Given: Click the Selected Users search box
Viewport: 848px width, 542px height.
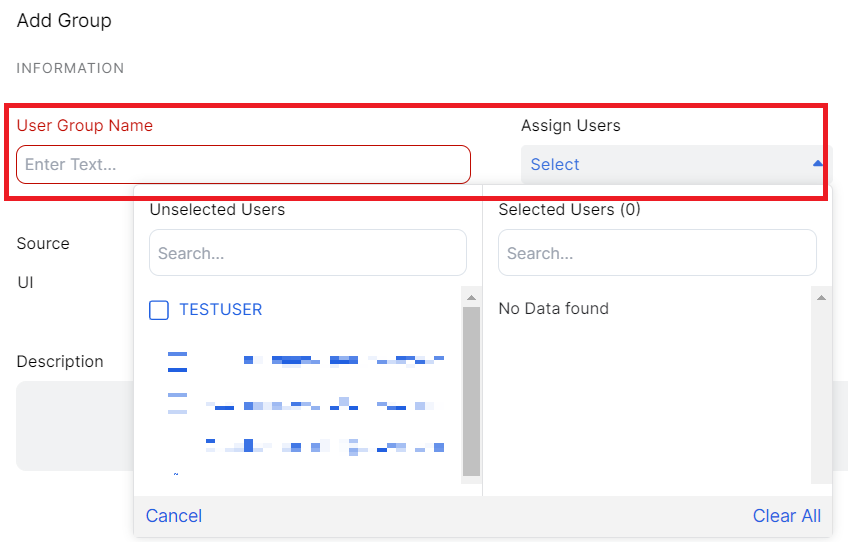Looking at the screenshot, I should [x=657, y=253].
